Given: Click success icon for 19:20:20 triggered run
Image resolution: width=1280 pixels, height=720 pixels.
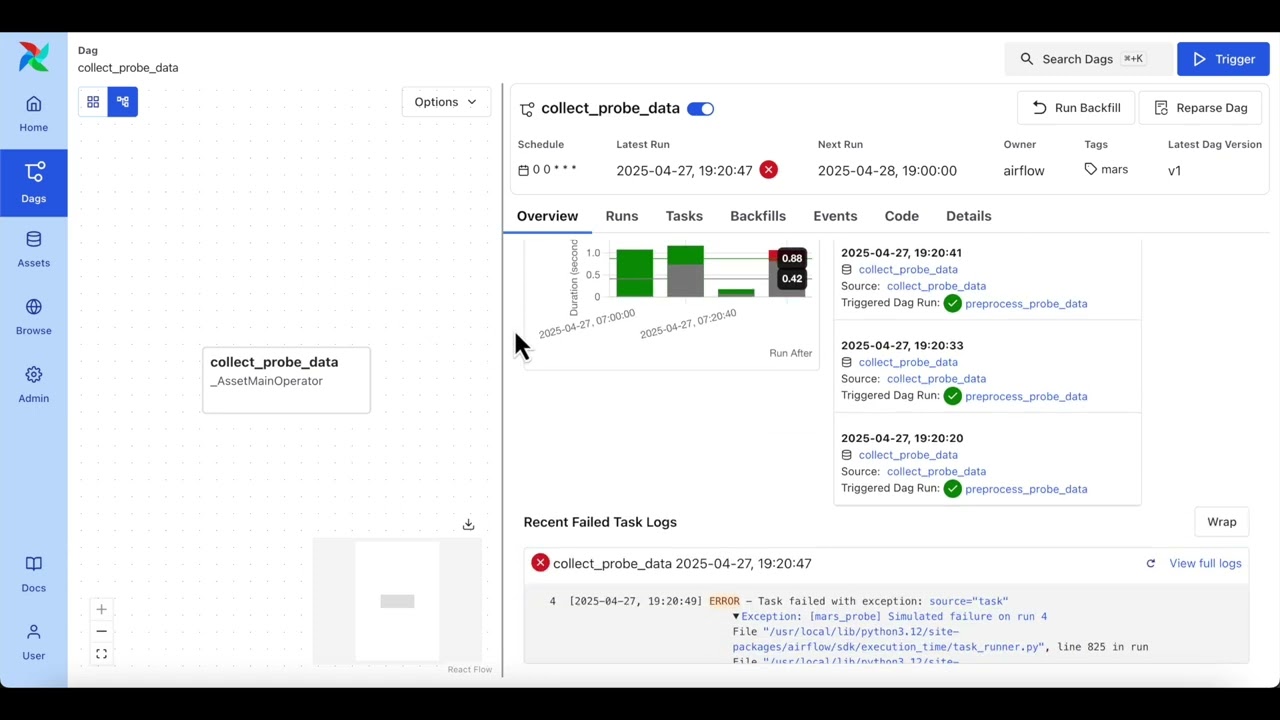Looking at the screenshot, I should click(x=952, y=489).
